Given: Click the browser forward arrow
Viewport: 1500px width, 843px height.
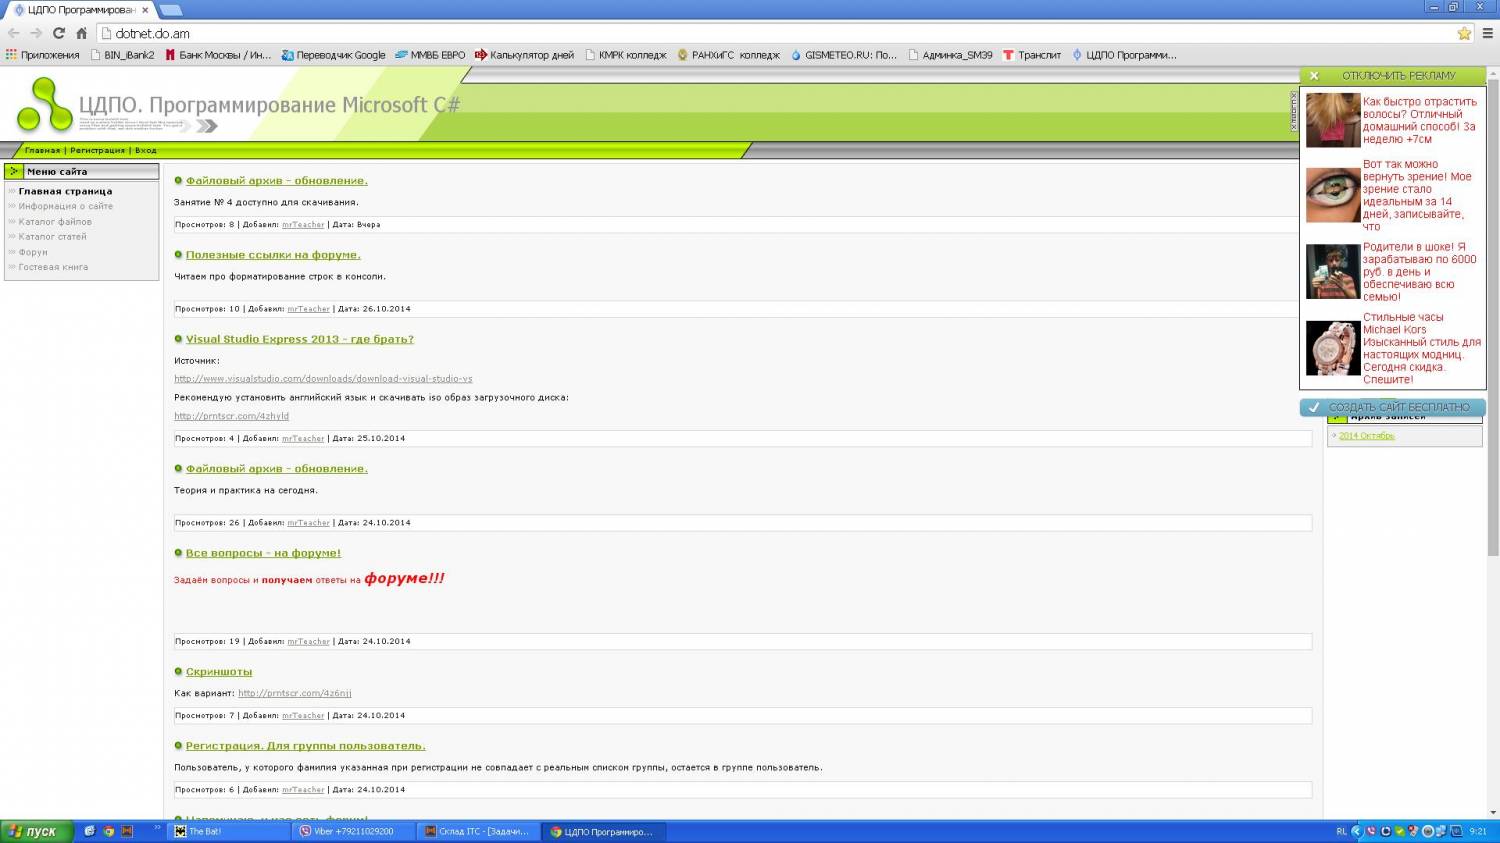Looking at the screenshot, I should pos(36,33).
